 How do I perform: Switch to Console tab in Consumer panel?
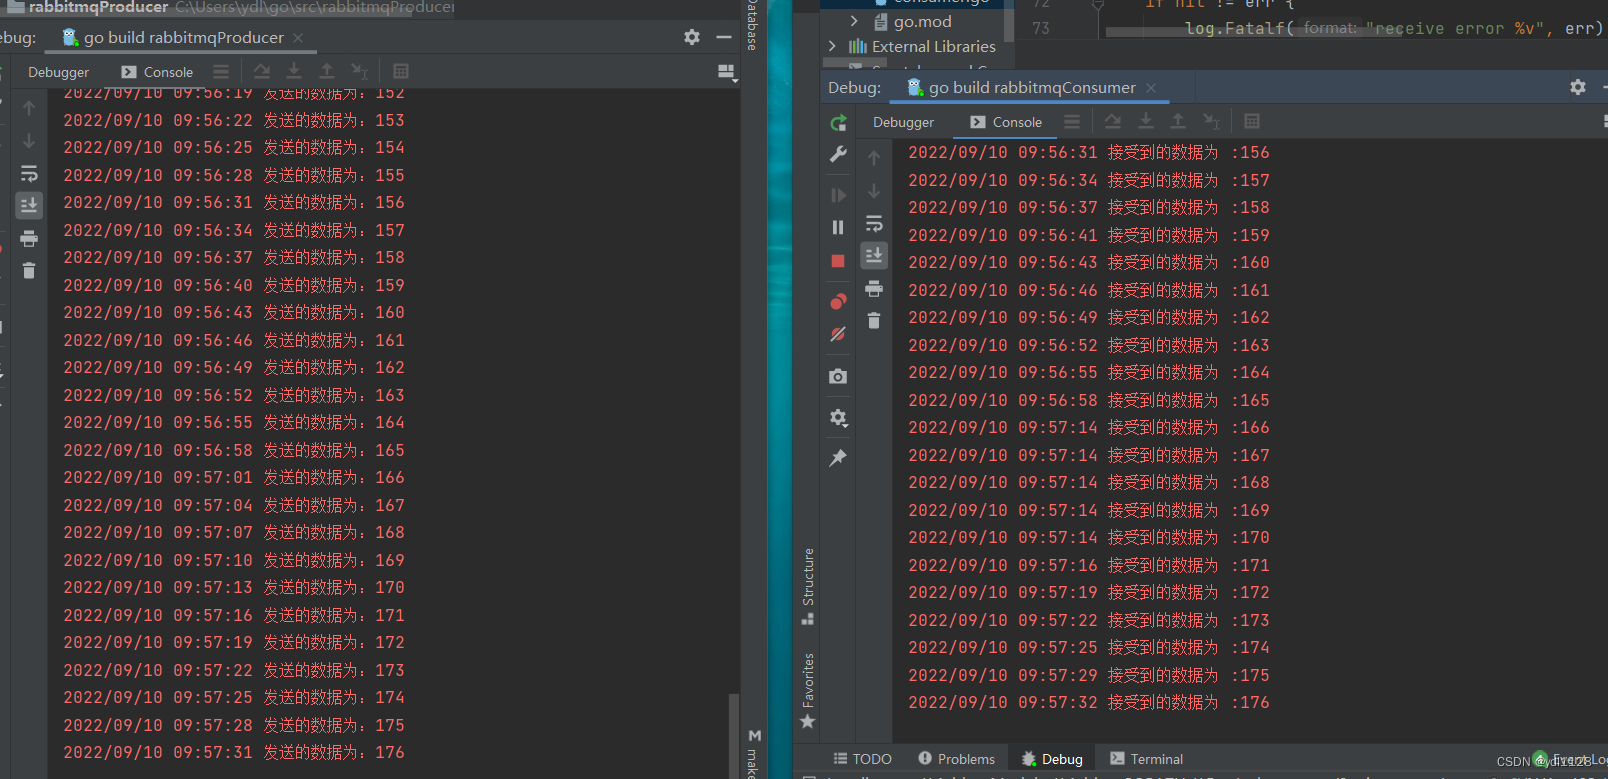[x=1006, y=122]
